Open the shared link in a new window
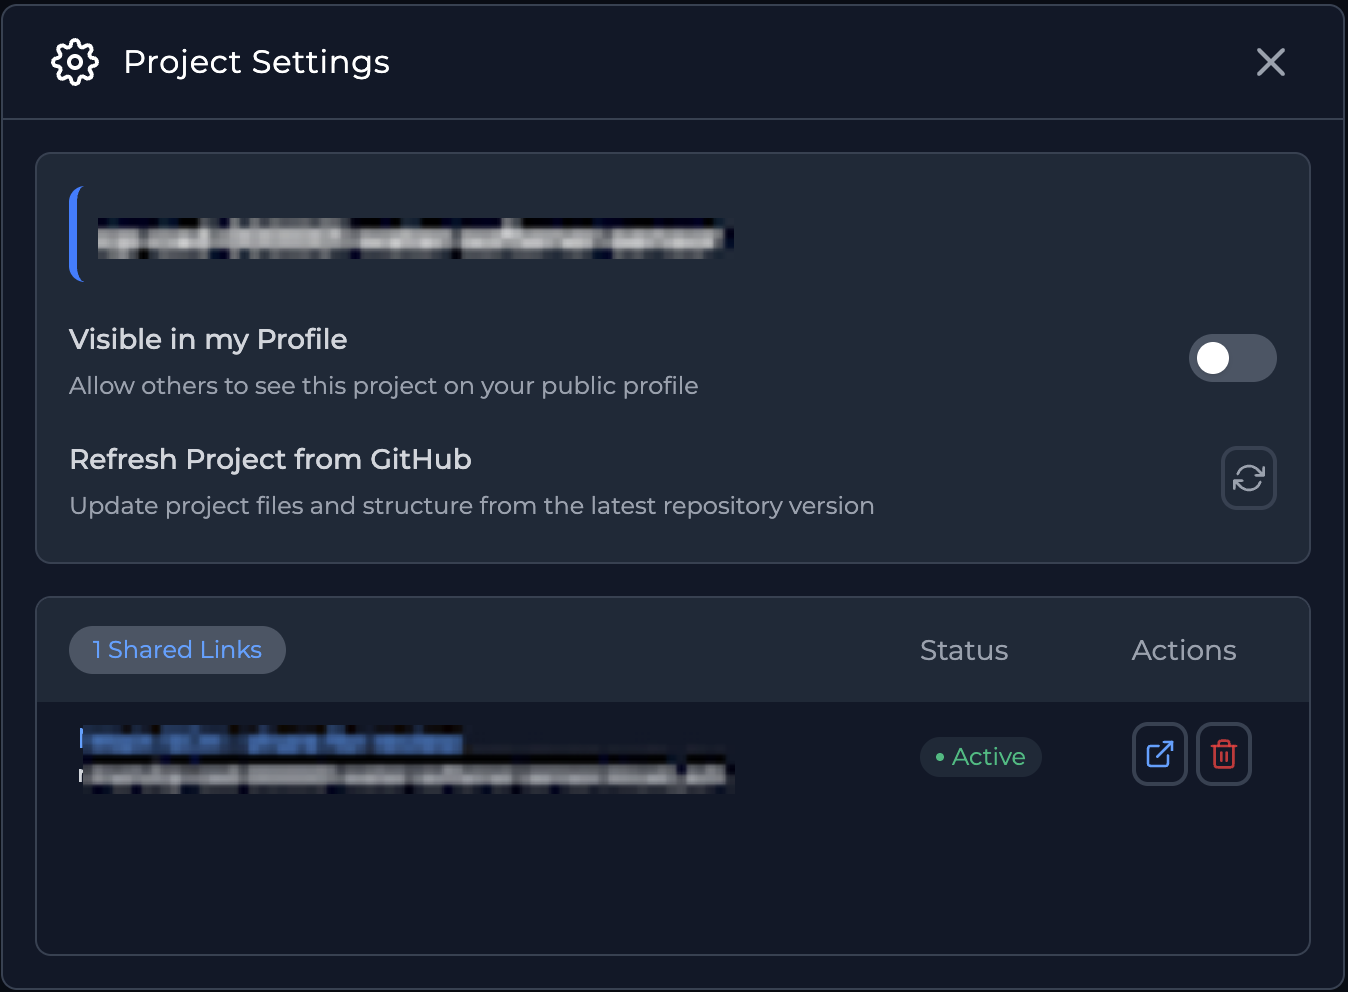 coord(1159,754)
